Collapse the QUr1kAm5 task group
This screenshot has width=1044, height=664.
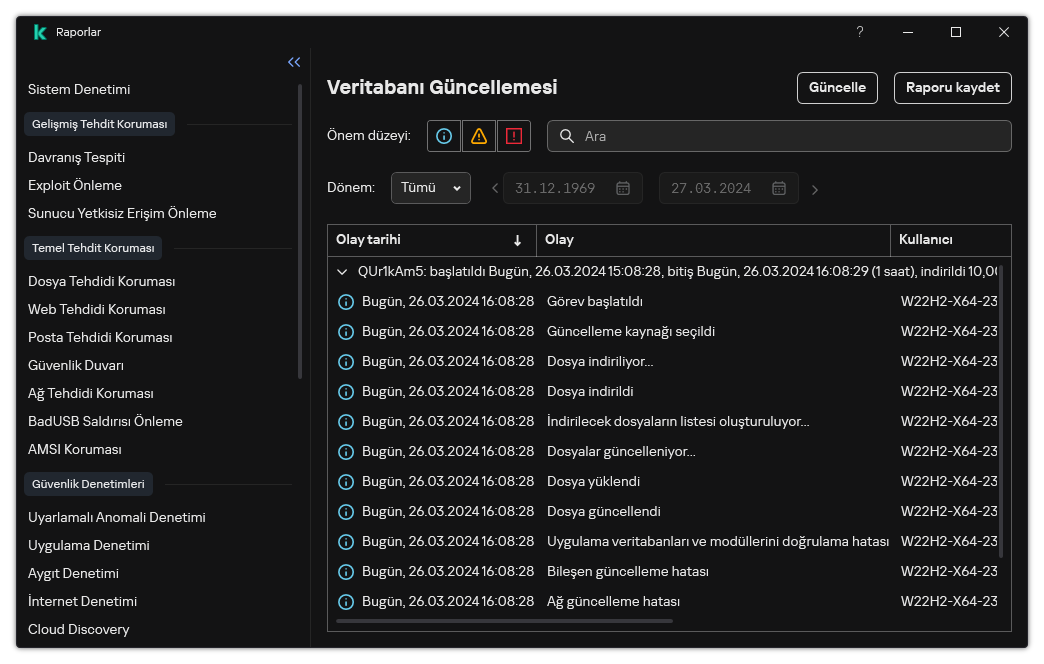click(345, 271)
